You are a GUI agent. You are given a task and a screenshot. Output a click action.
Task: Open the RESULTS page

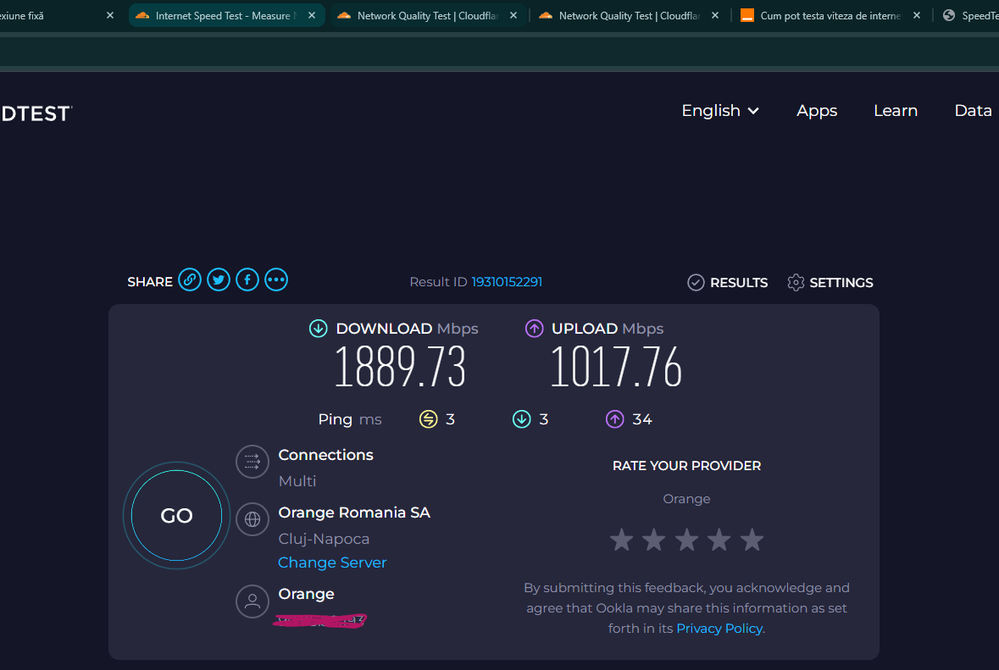point(728,282)
